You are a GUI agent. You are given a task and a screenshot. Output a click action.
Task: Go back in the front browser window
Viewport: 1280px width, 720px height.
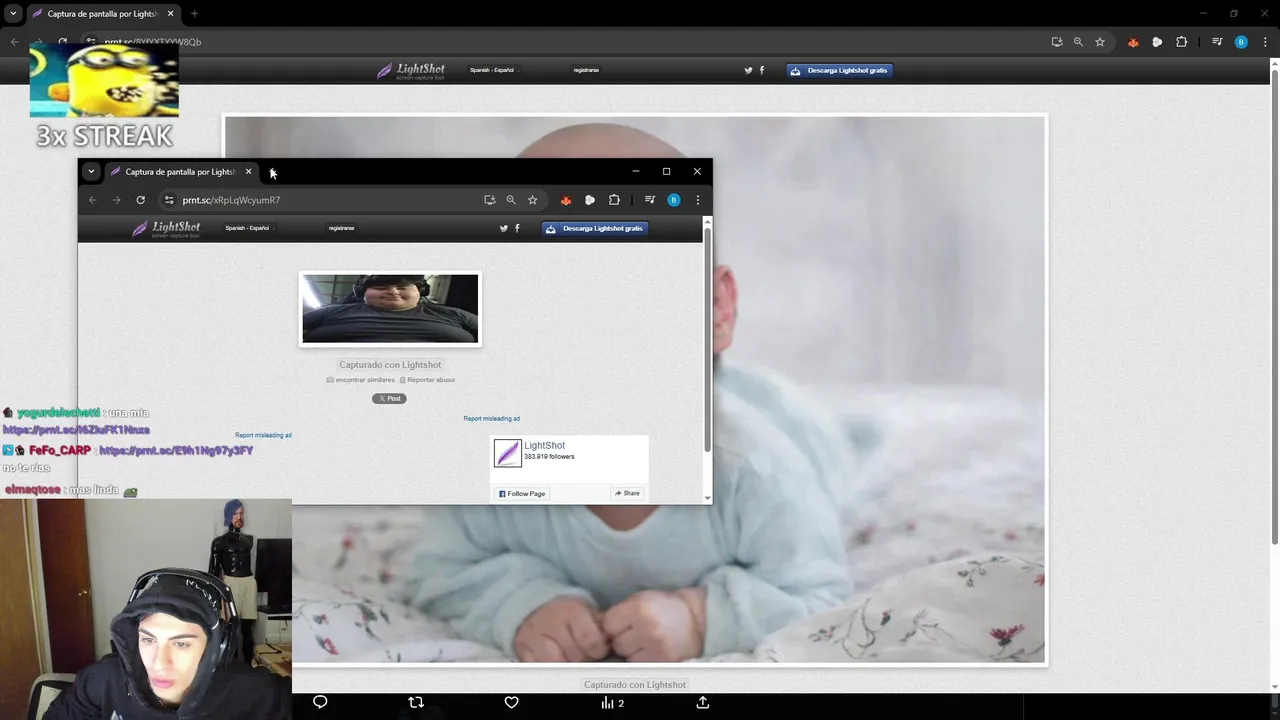93,200
